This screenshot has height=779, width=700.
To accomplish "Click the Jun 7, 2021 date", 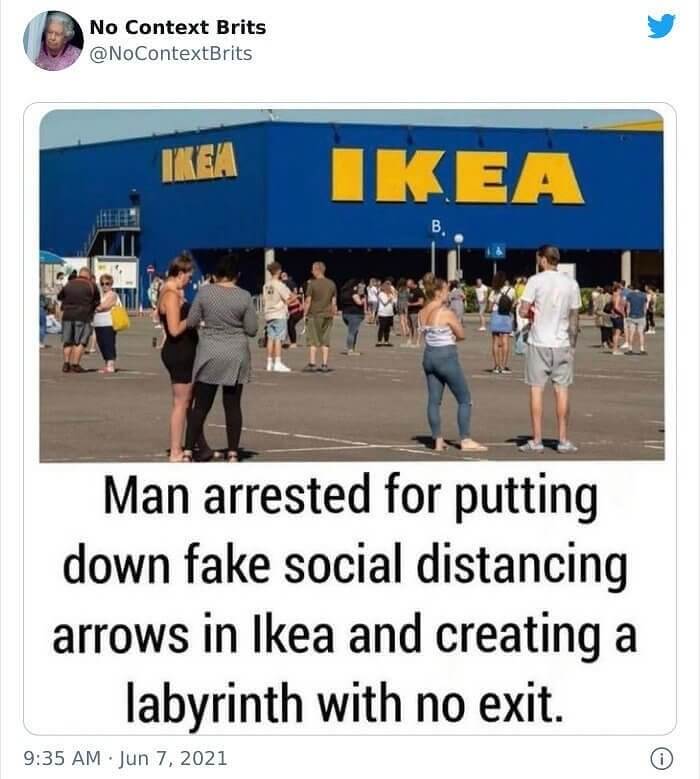I will click(172, 758).
